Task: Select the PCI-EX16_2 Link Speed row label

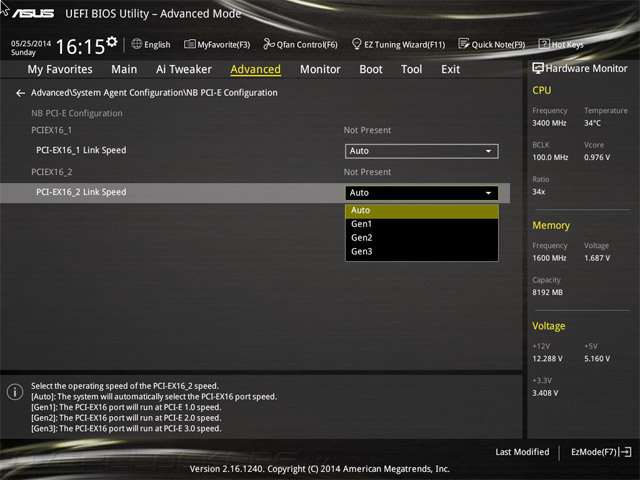Action: click(x=81, y=192)
